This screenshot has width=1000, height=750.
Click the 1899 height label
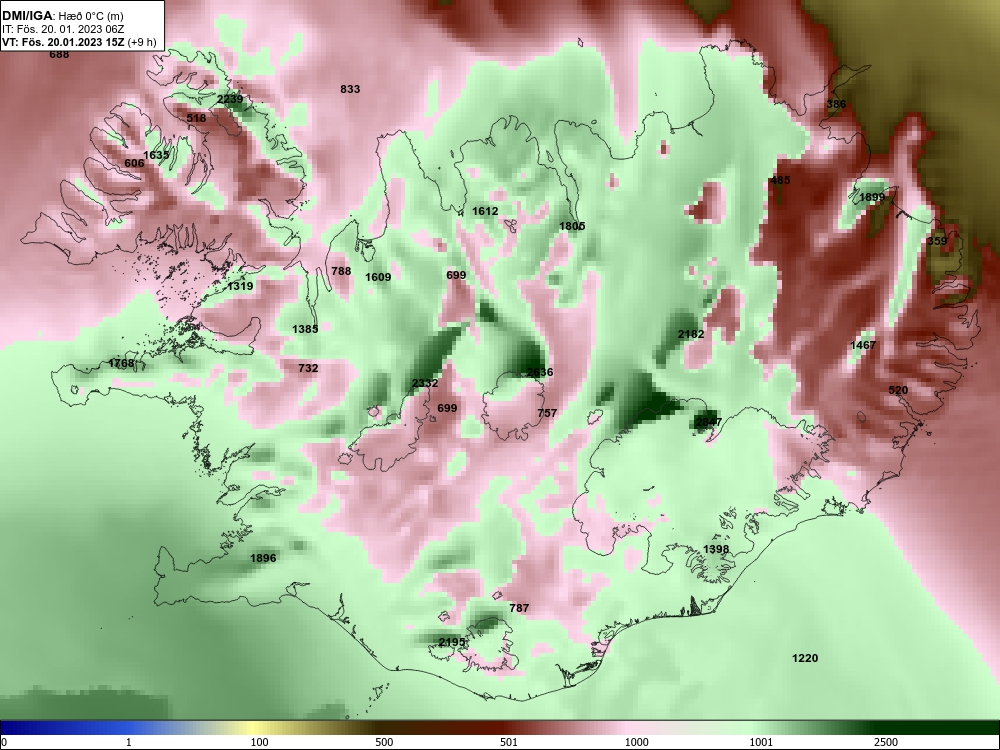coord(872,198)
